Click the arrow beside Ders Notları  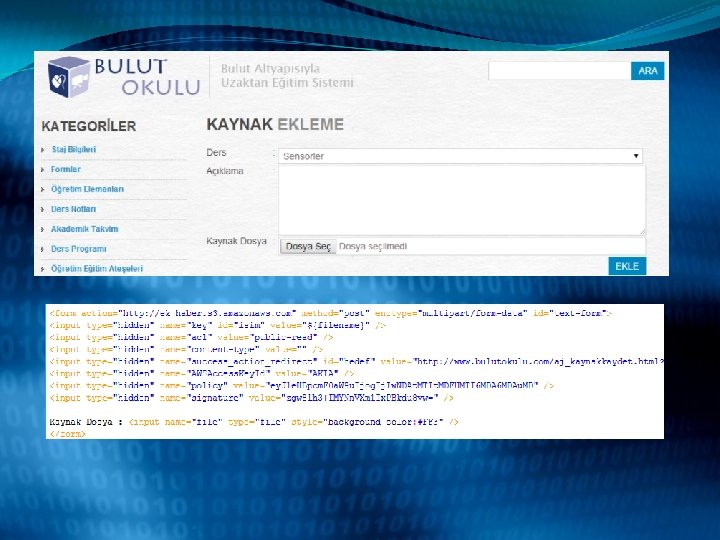(x=43, y=209)
